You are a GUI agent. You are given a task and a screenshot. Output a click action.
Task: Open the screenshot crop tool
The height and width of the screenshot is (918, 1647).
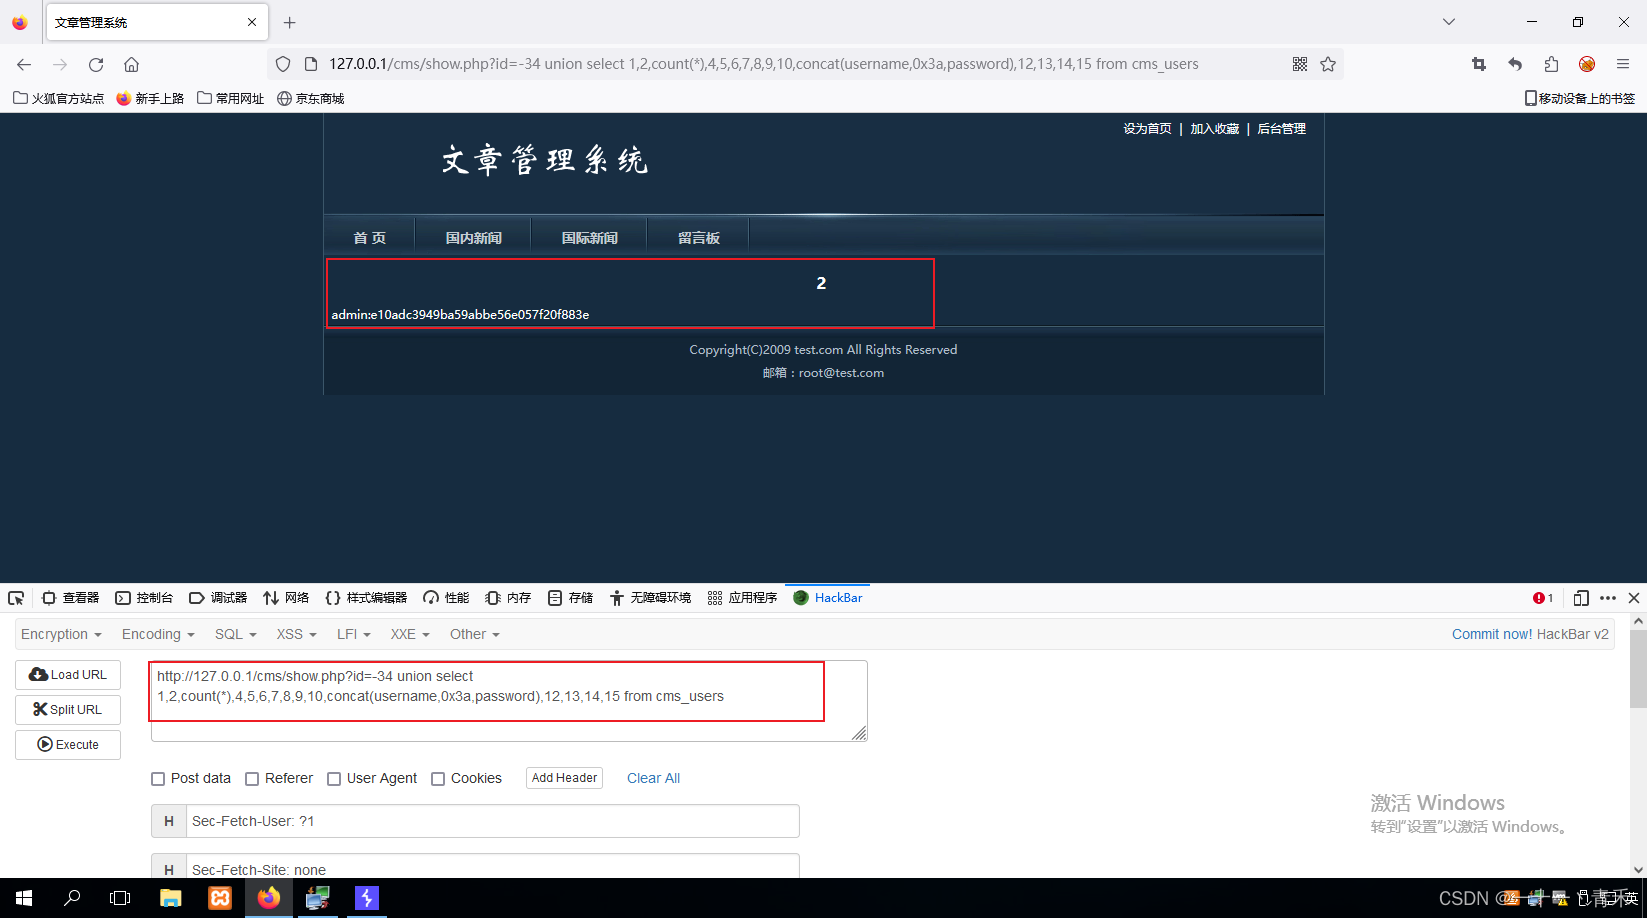(1479, 64)
